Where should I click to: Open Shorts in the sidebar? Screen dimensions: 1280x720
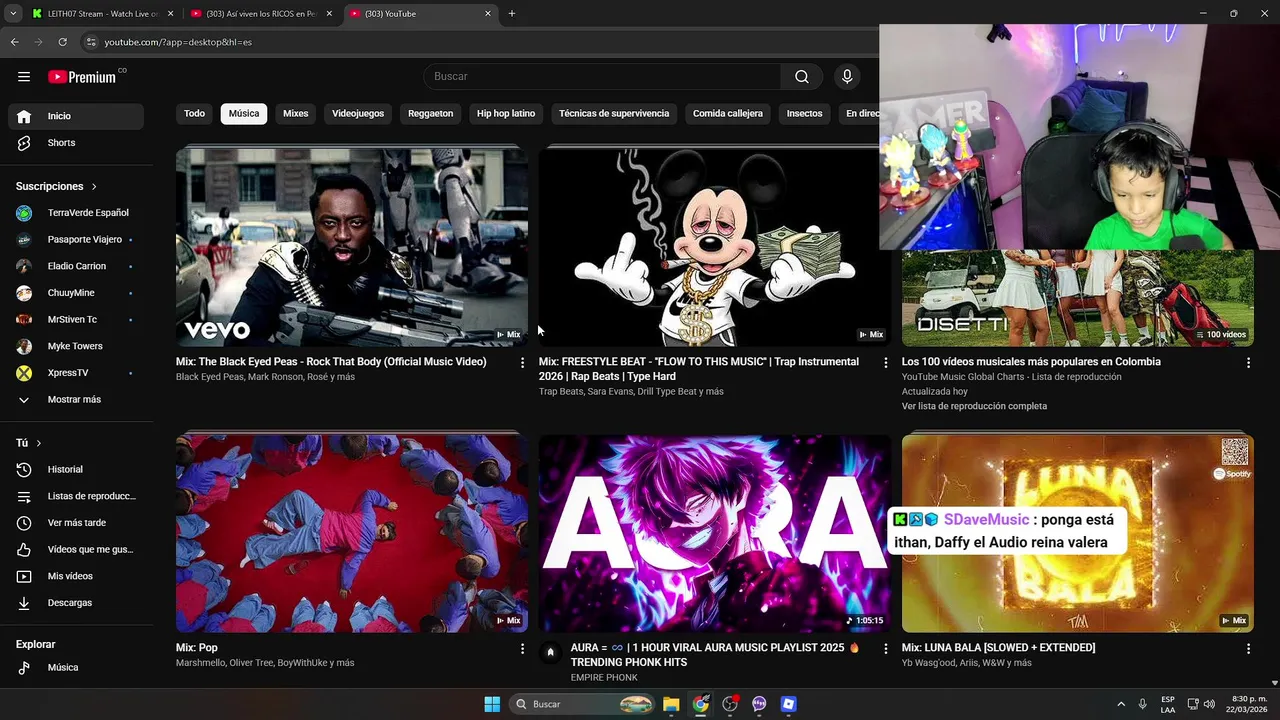tap(76, 143)
